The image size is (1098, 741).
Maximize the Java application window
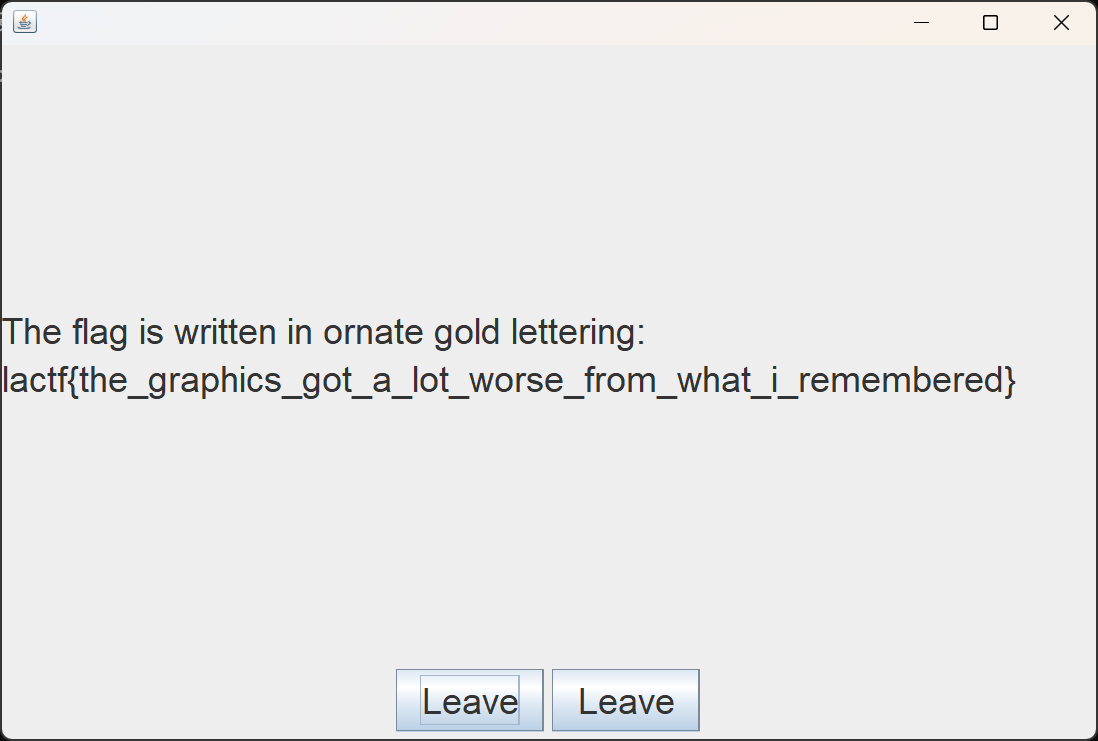(990, 22)
